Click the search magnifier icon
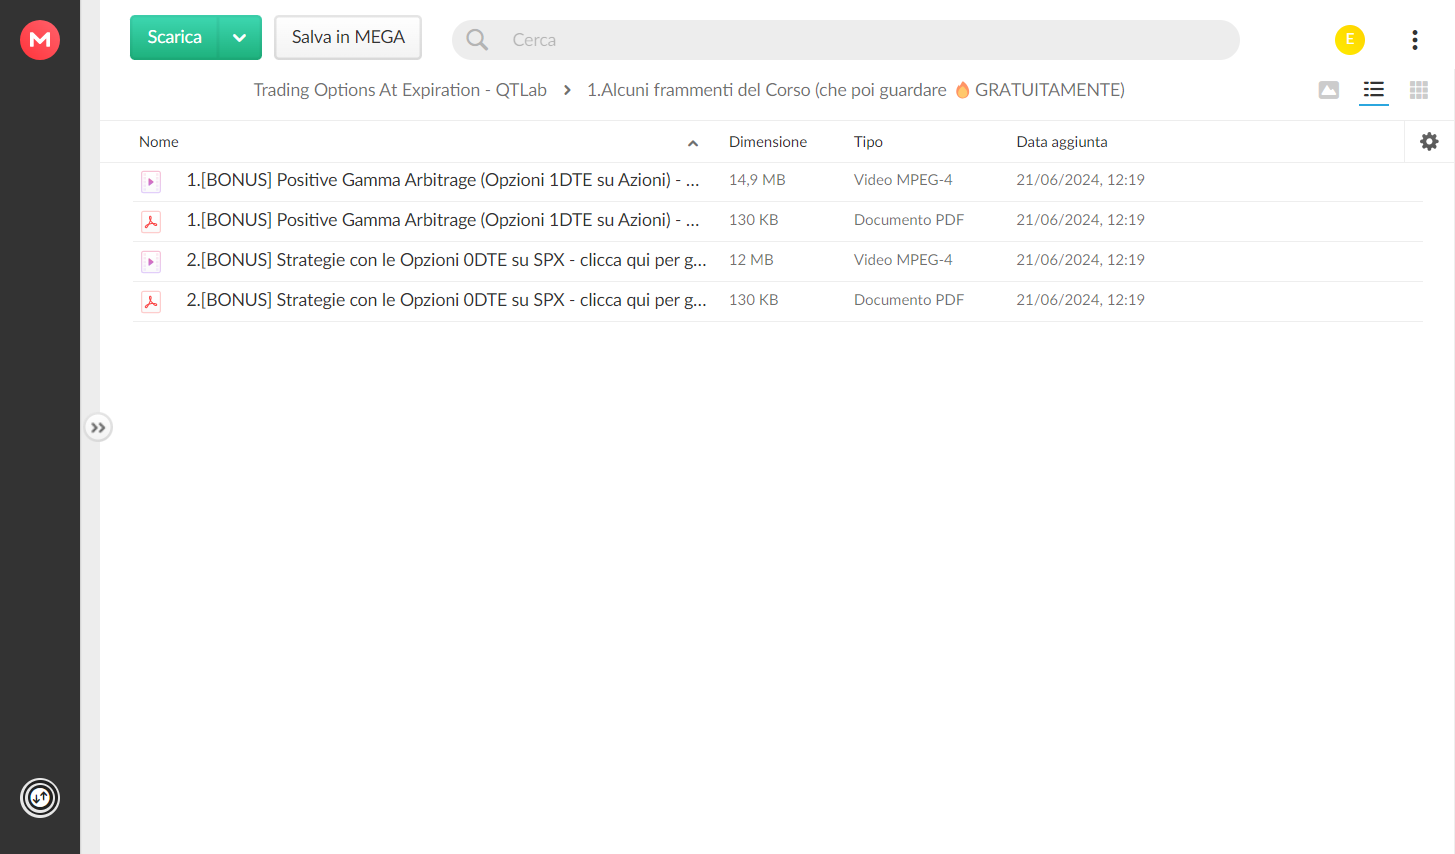Image resolution: width=1455 pixels, height=854 pixels. click(477, 40)
